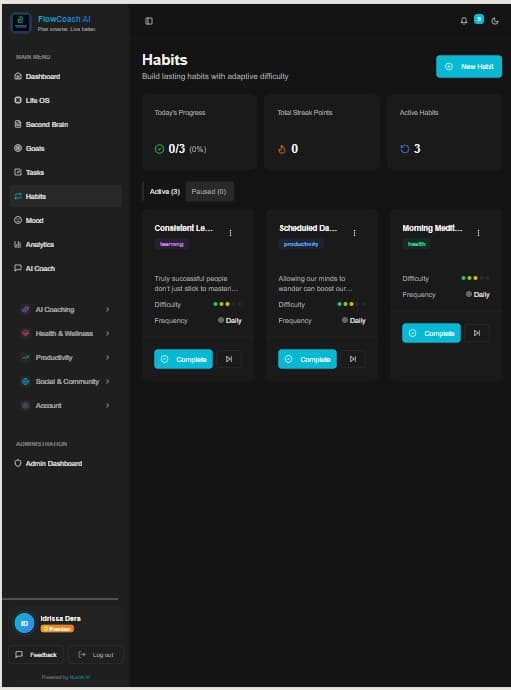Screen dimensions: 511x690
Task: Expand the AI Coaching section
Action: click(65, 309)
